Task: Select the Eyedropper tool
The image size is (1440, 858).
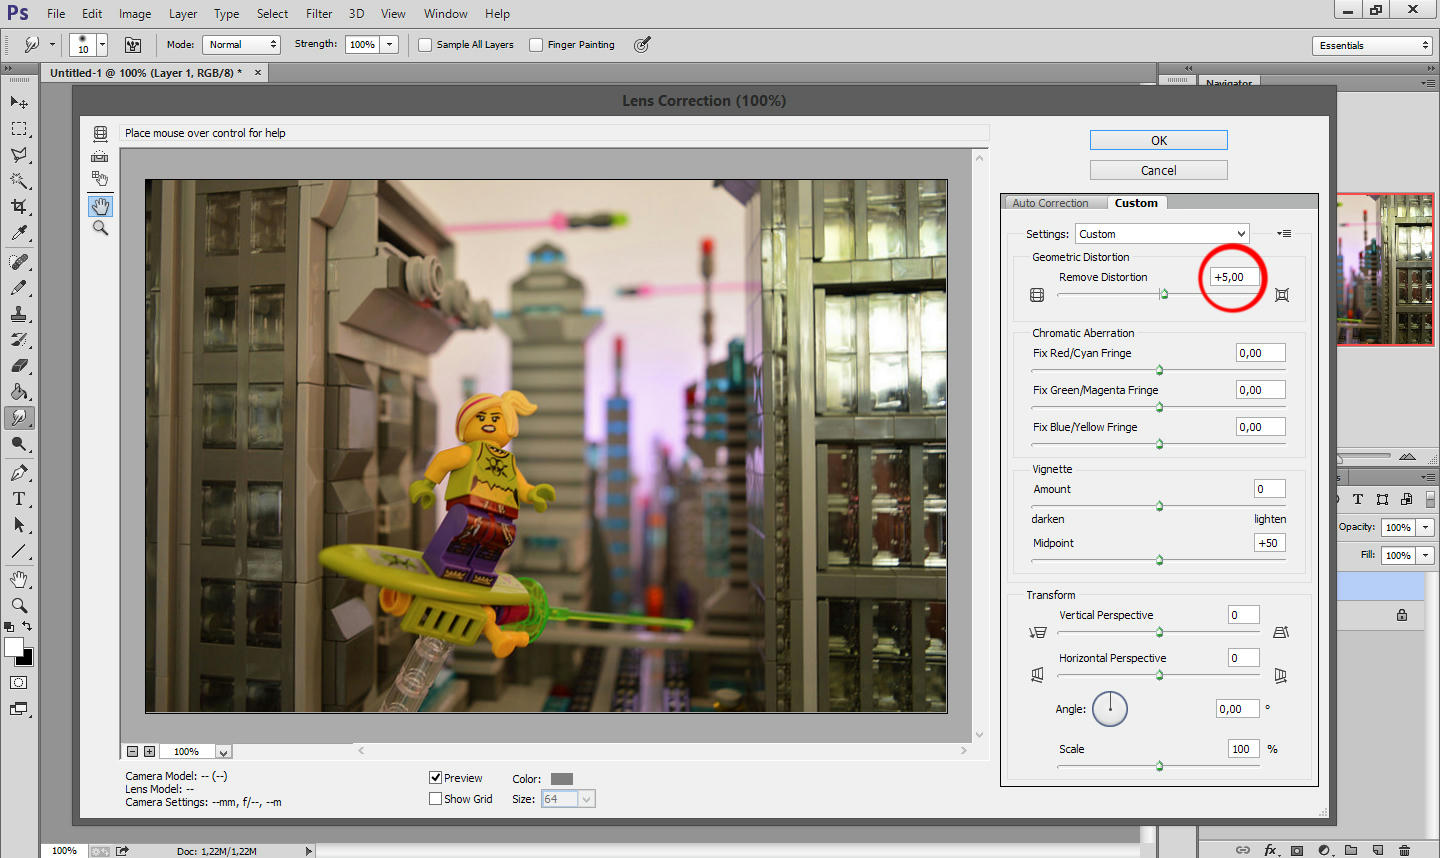Action: click(19, 233)
